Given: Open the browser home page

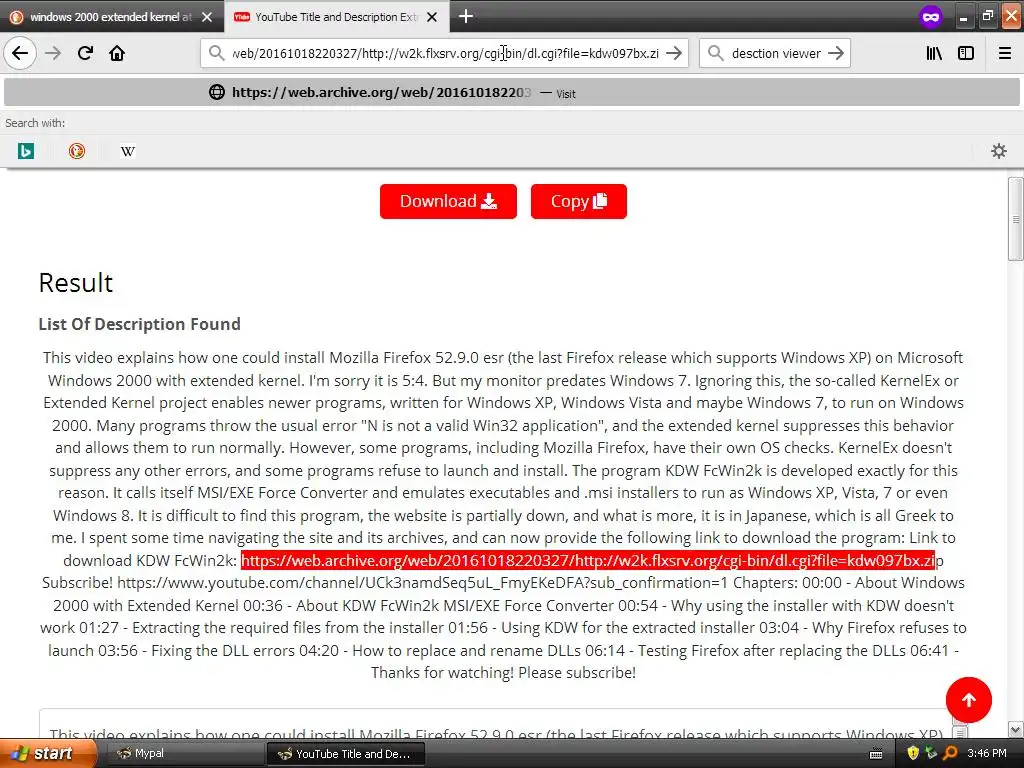Looking at the screenshot, I should (117, 53).
